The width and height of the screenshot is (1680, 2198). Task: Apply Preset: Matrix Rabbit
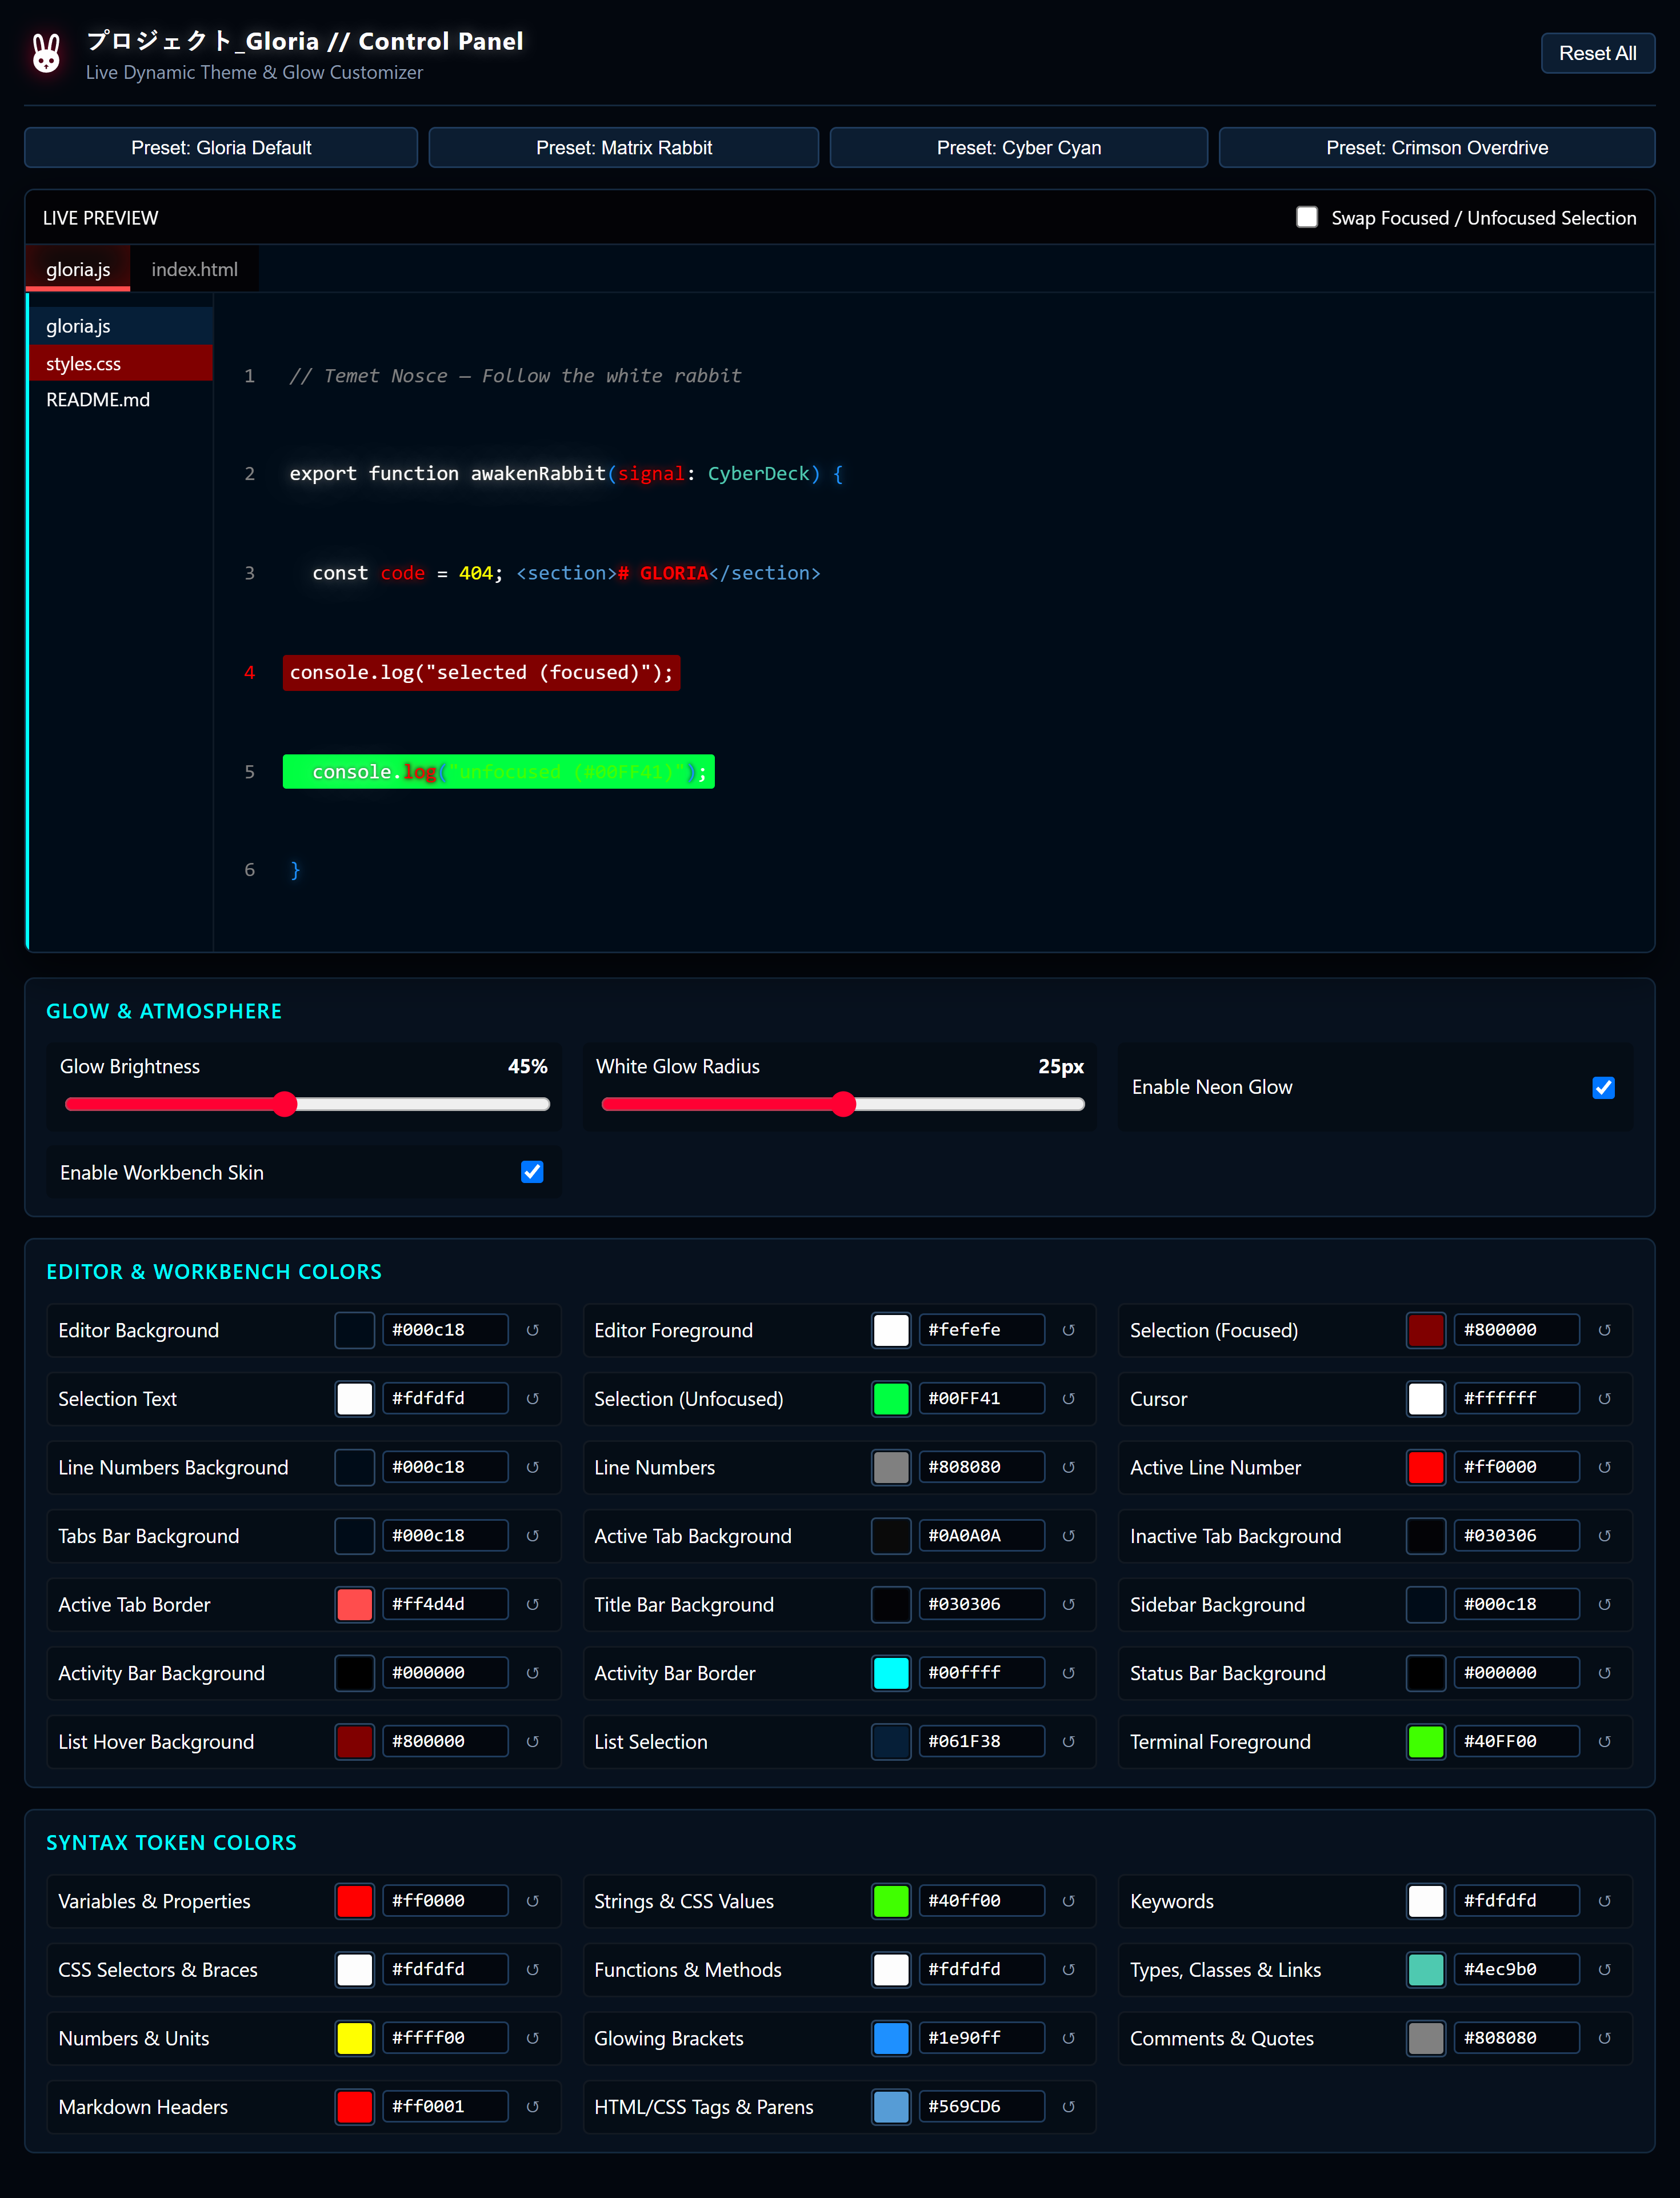tap(624, 148)
